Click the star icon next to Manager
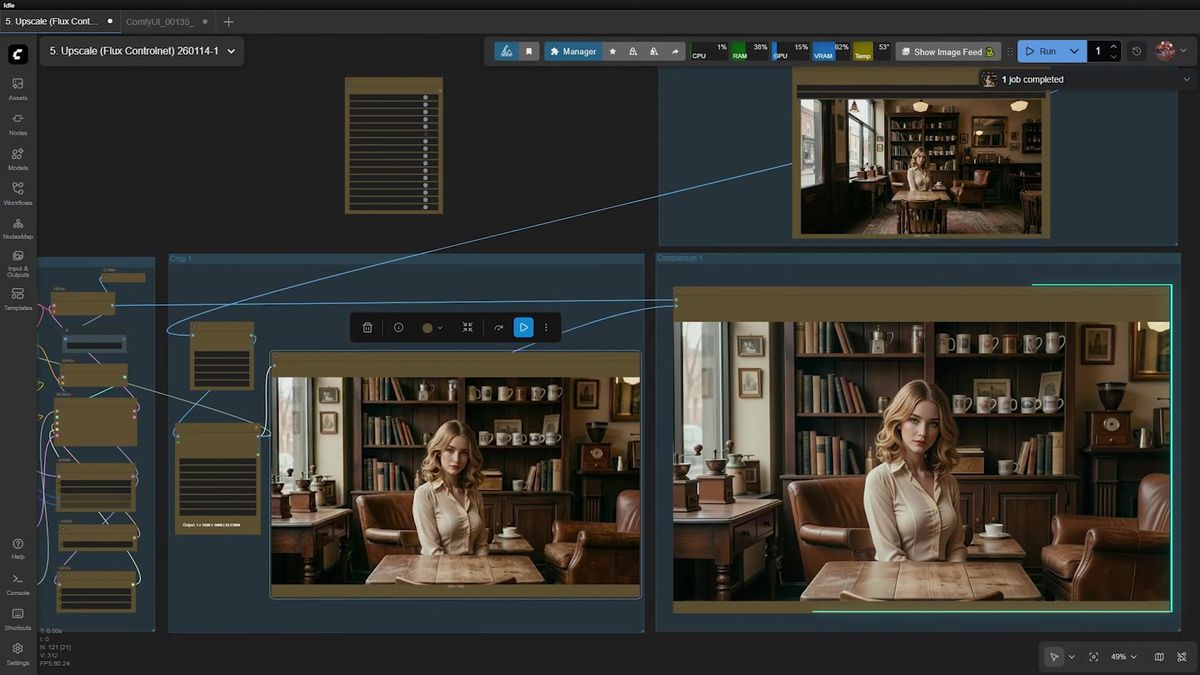 612,51
